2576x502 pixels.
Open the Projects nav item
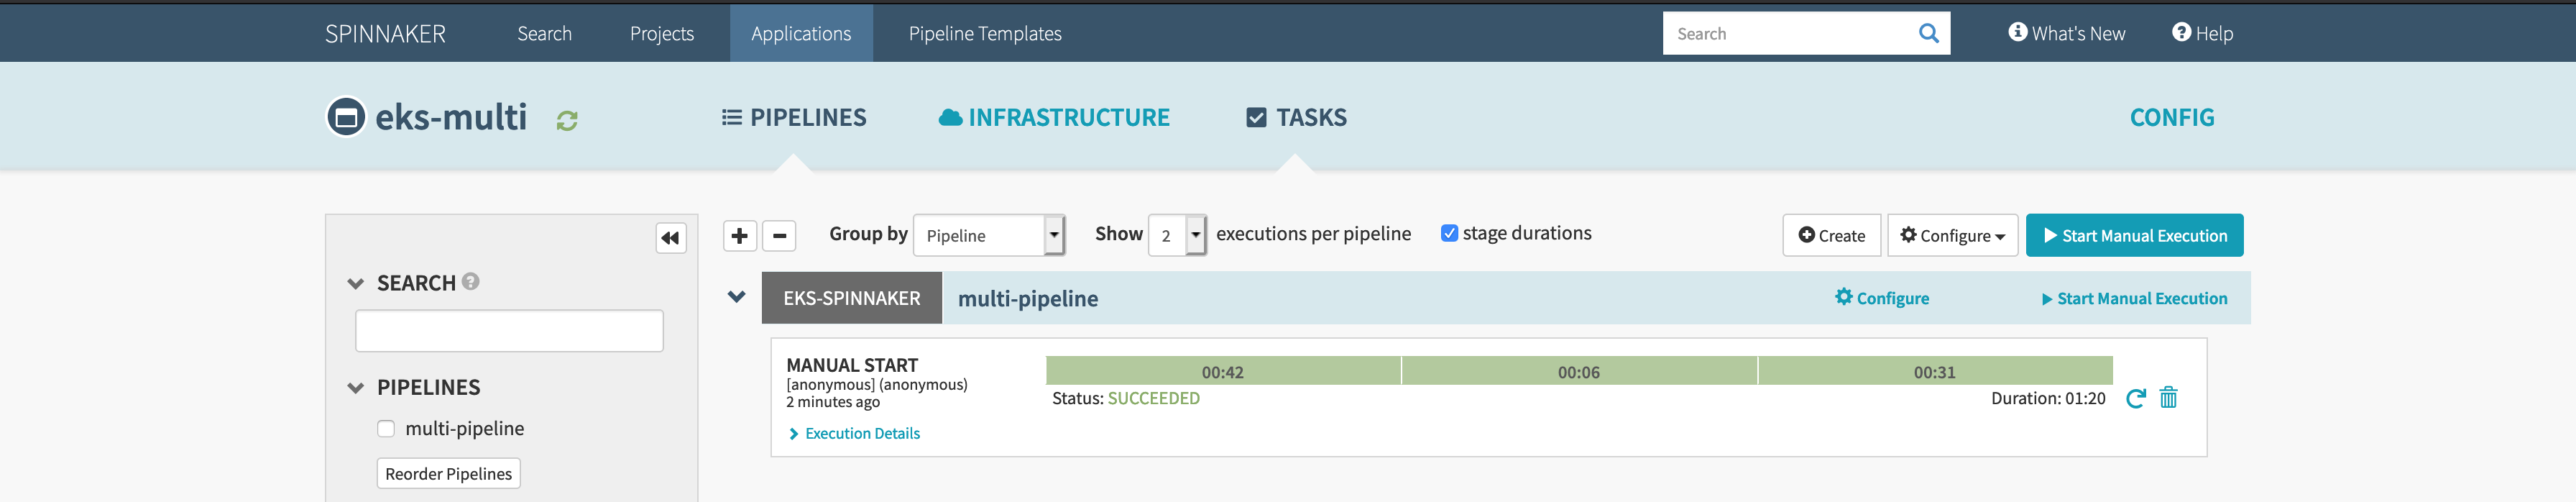click(662, 33)
